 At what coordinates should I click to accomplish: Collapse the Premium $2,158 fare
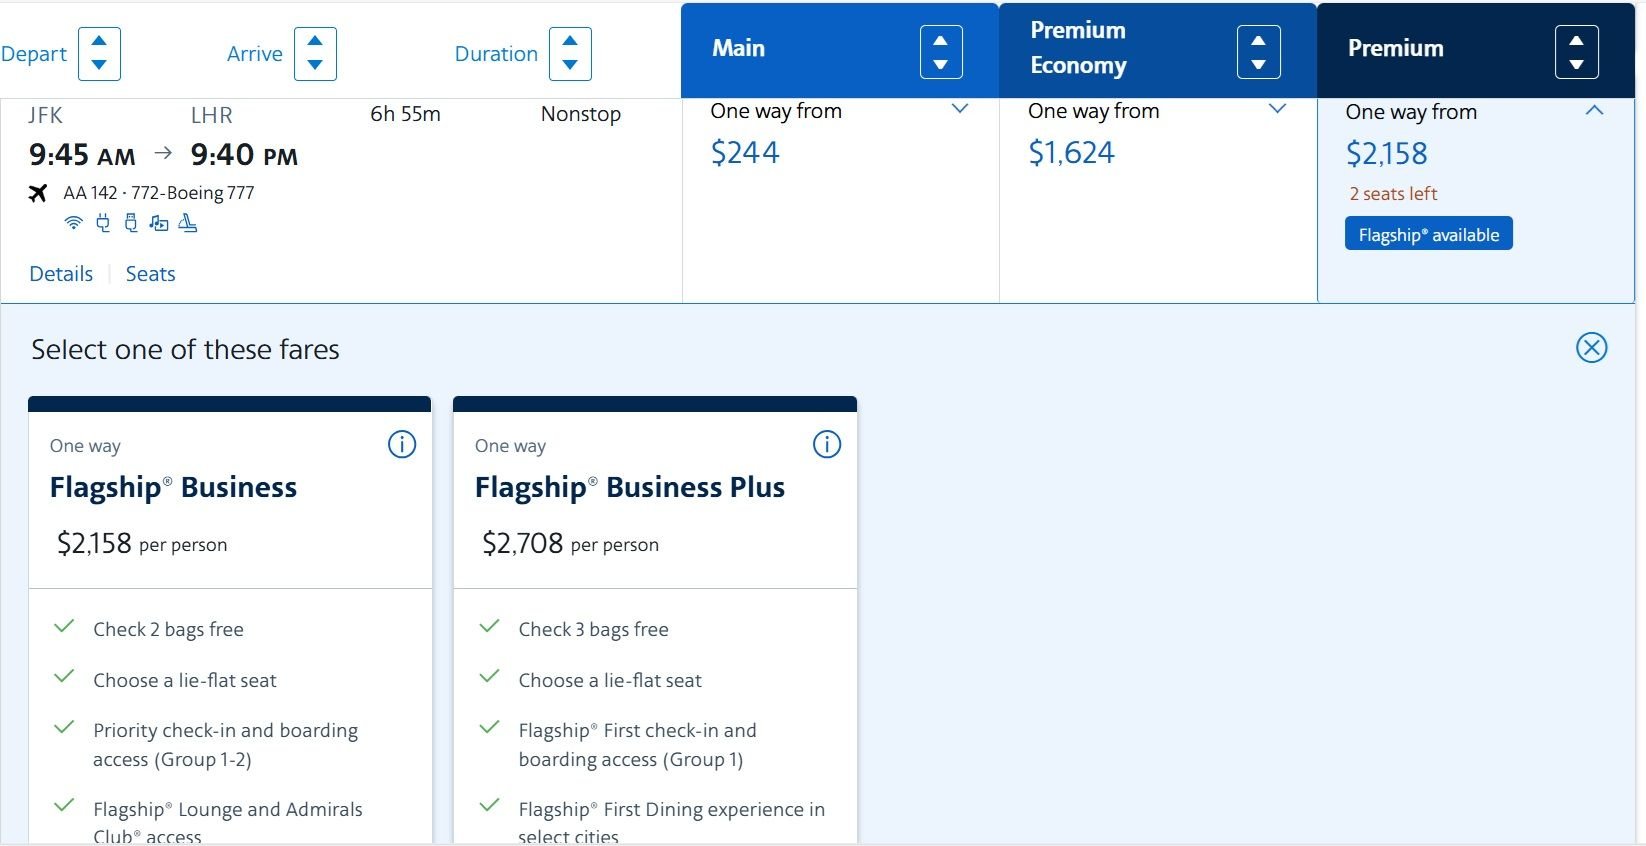click(x=1594, y=110)
